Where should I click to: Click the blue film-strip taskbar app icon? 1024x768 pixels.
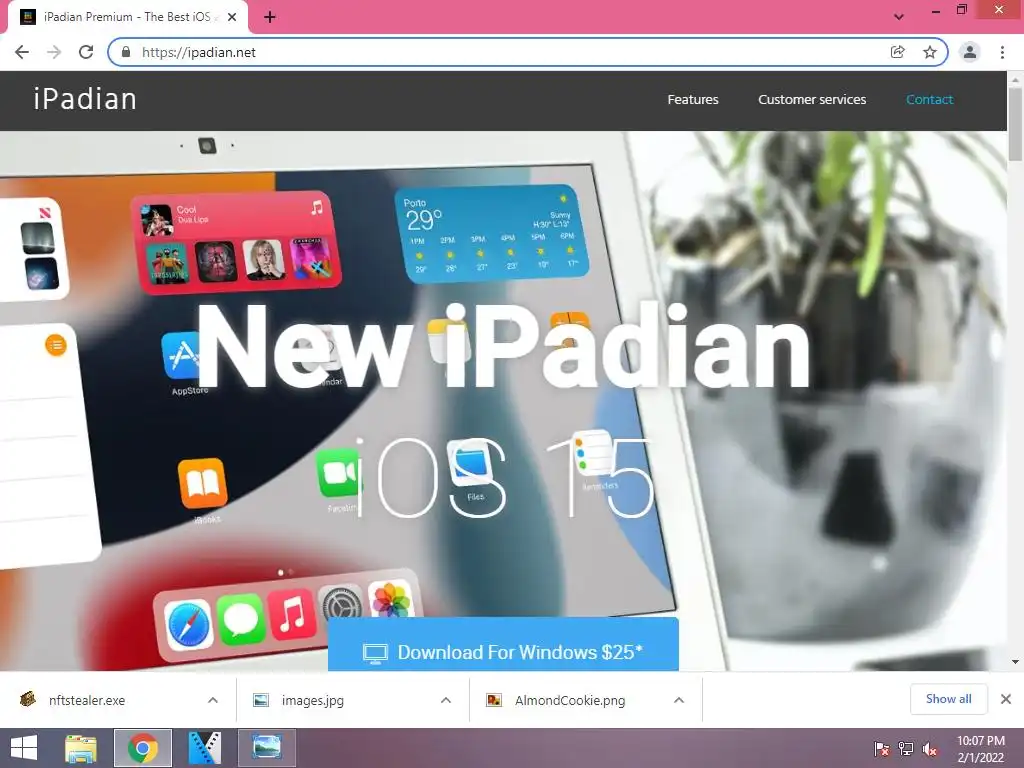coord(204,748)
